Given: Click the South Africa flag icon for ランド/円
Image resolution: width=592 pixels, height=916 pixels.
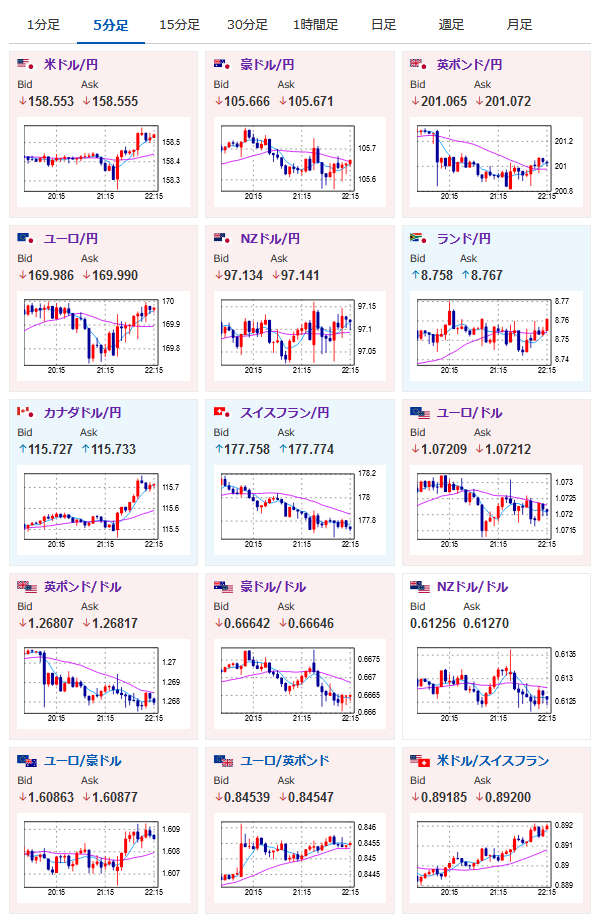Looking at the screenshot, I should pyautogui.click(x=419, y=238).
